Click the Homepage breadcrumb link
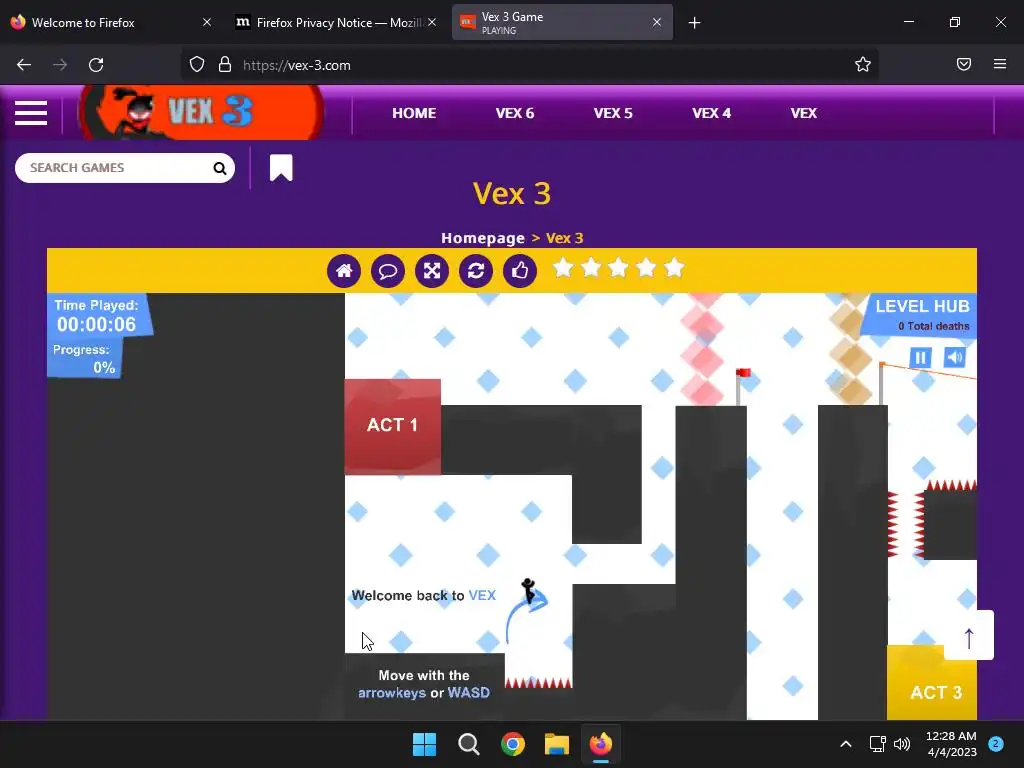Screen dimensions: 1024x768 coord(483,238)
